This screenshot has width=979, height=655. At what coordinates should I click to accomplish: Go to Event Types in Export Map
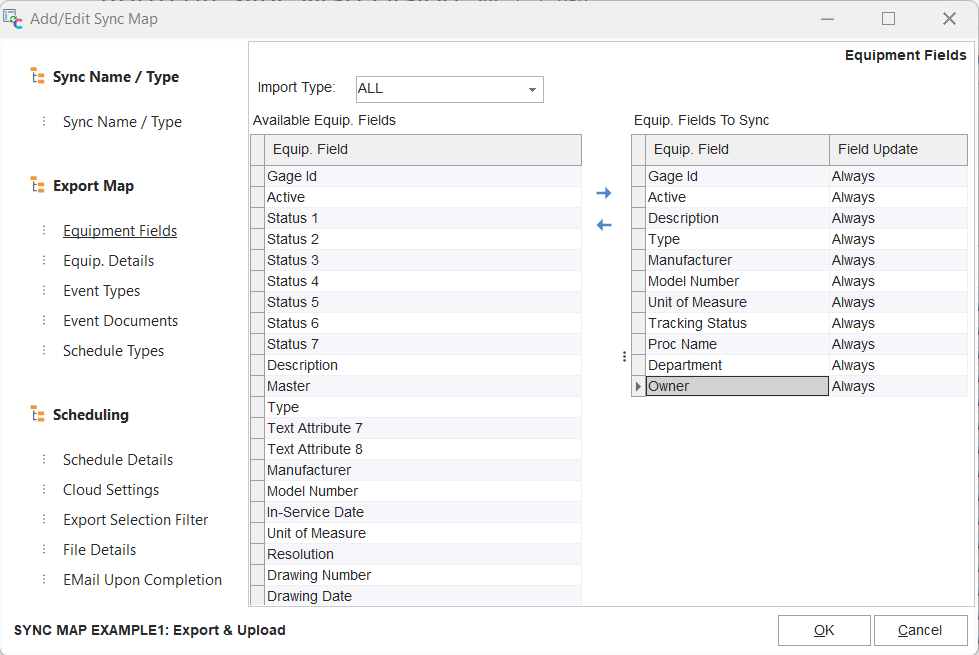coord(101,291)
